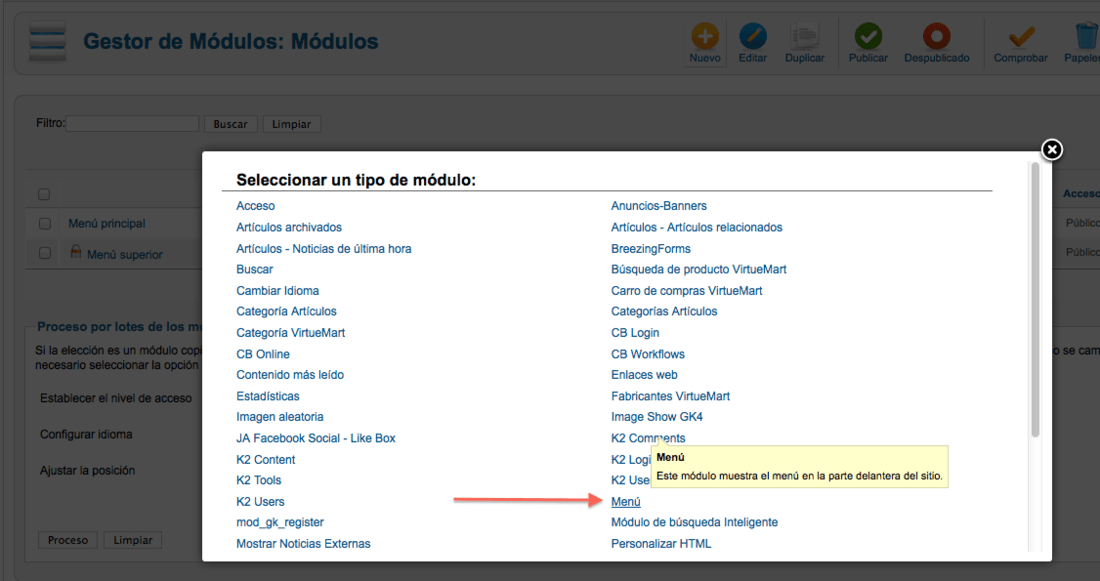This screenshot has height=581, width=1100.
Task: Click the dialog's vertical scrollbar
Action: (1035, 300)
